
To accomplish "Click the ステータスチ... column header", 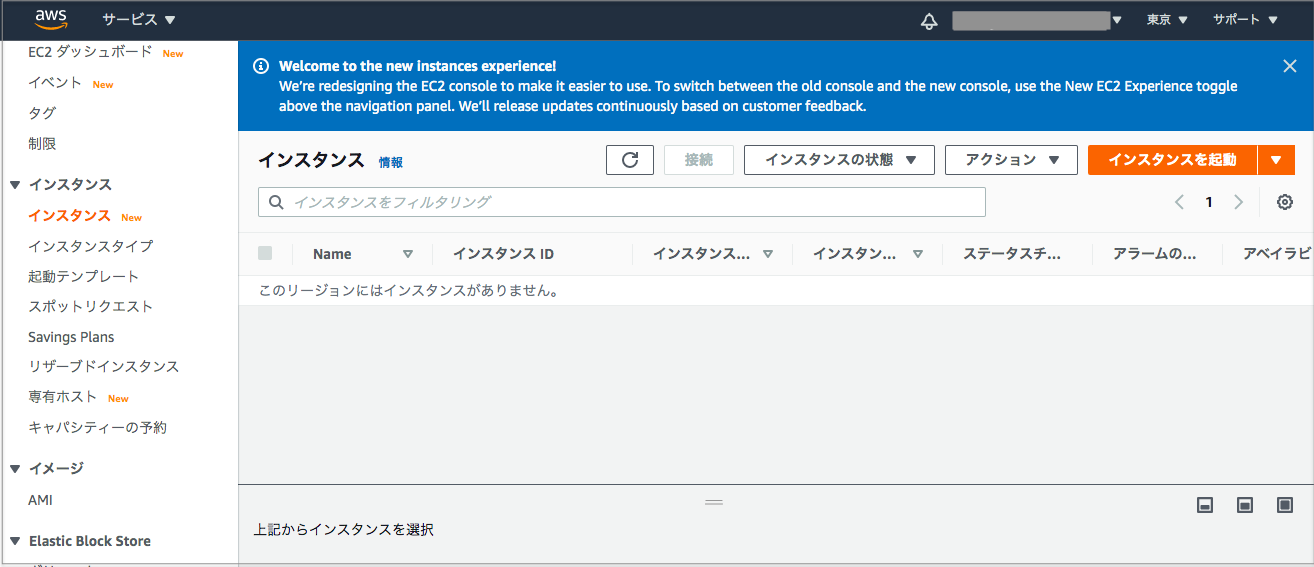I will (1012, 254).
